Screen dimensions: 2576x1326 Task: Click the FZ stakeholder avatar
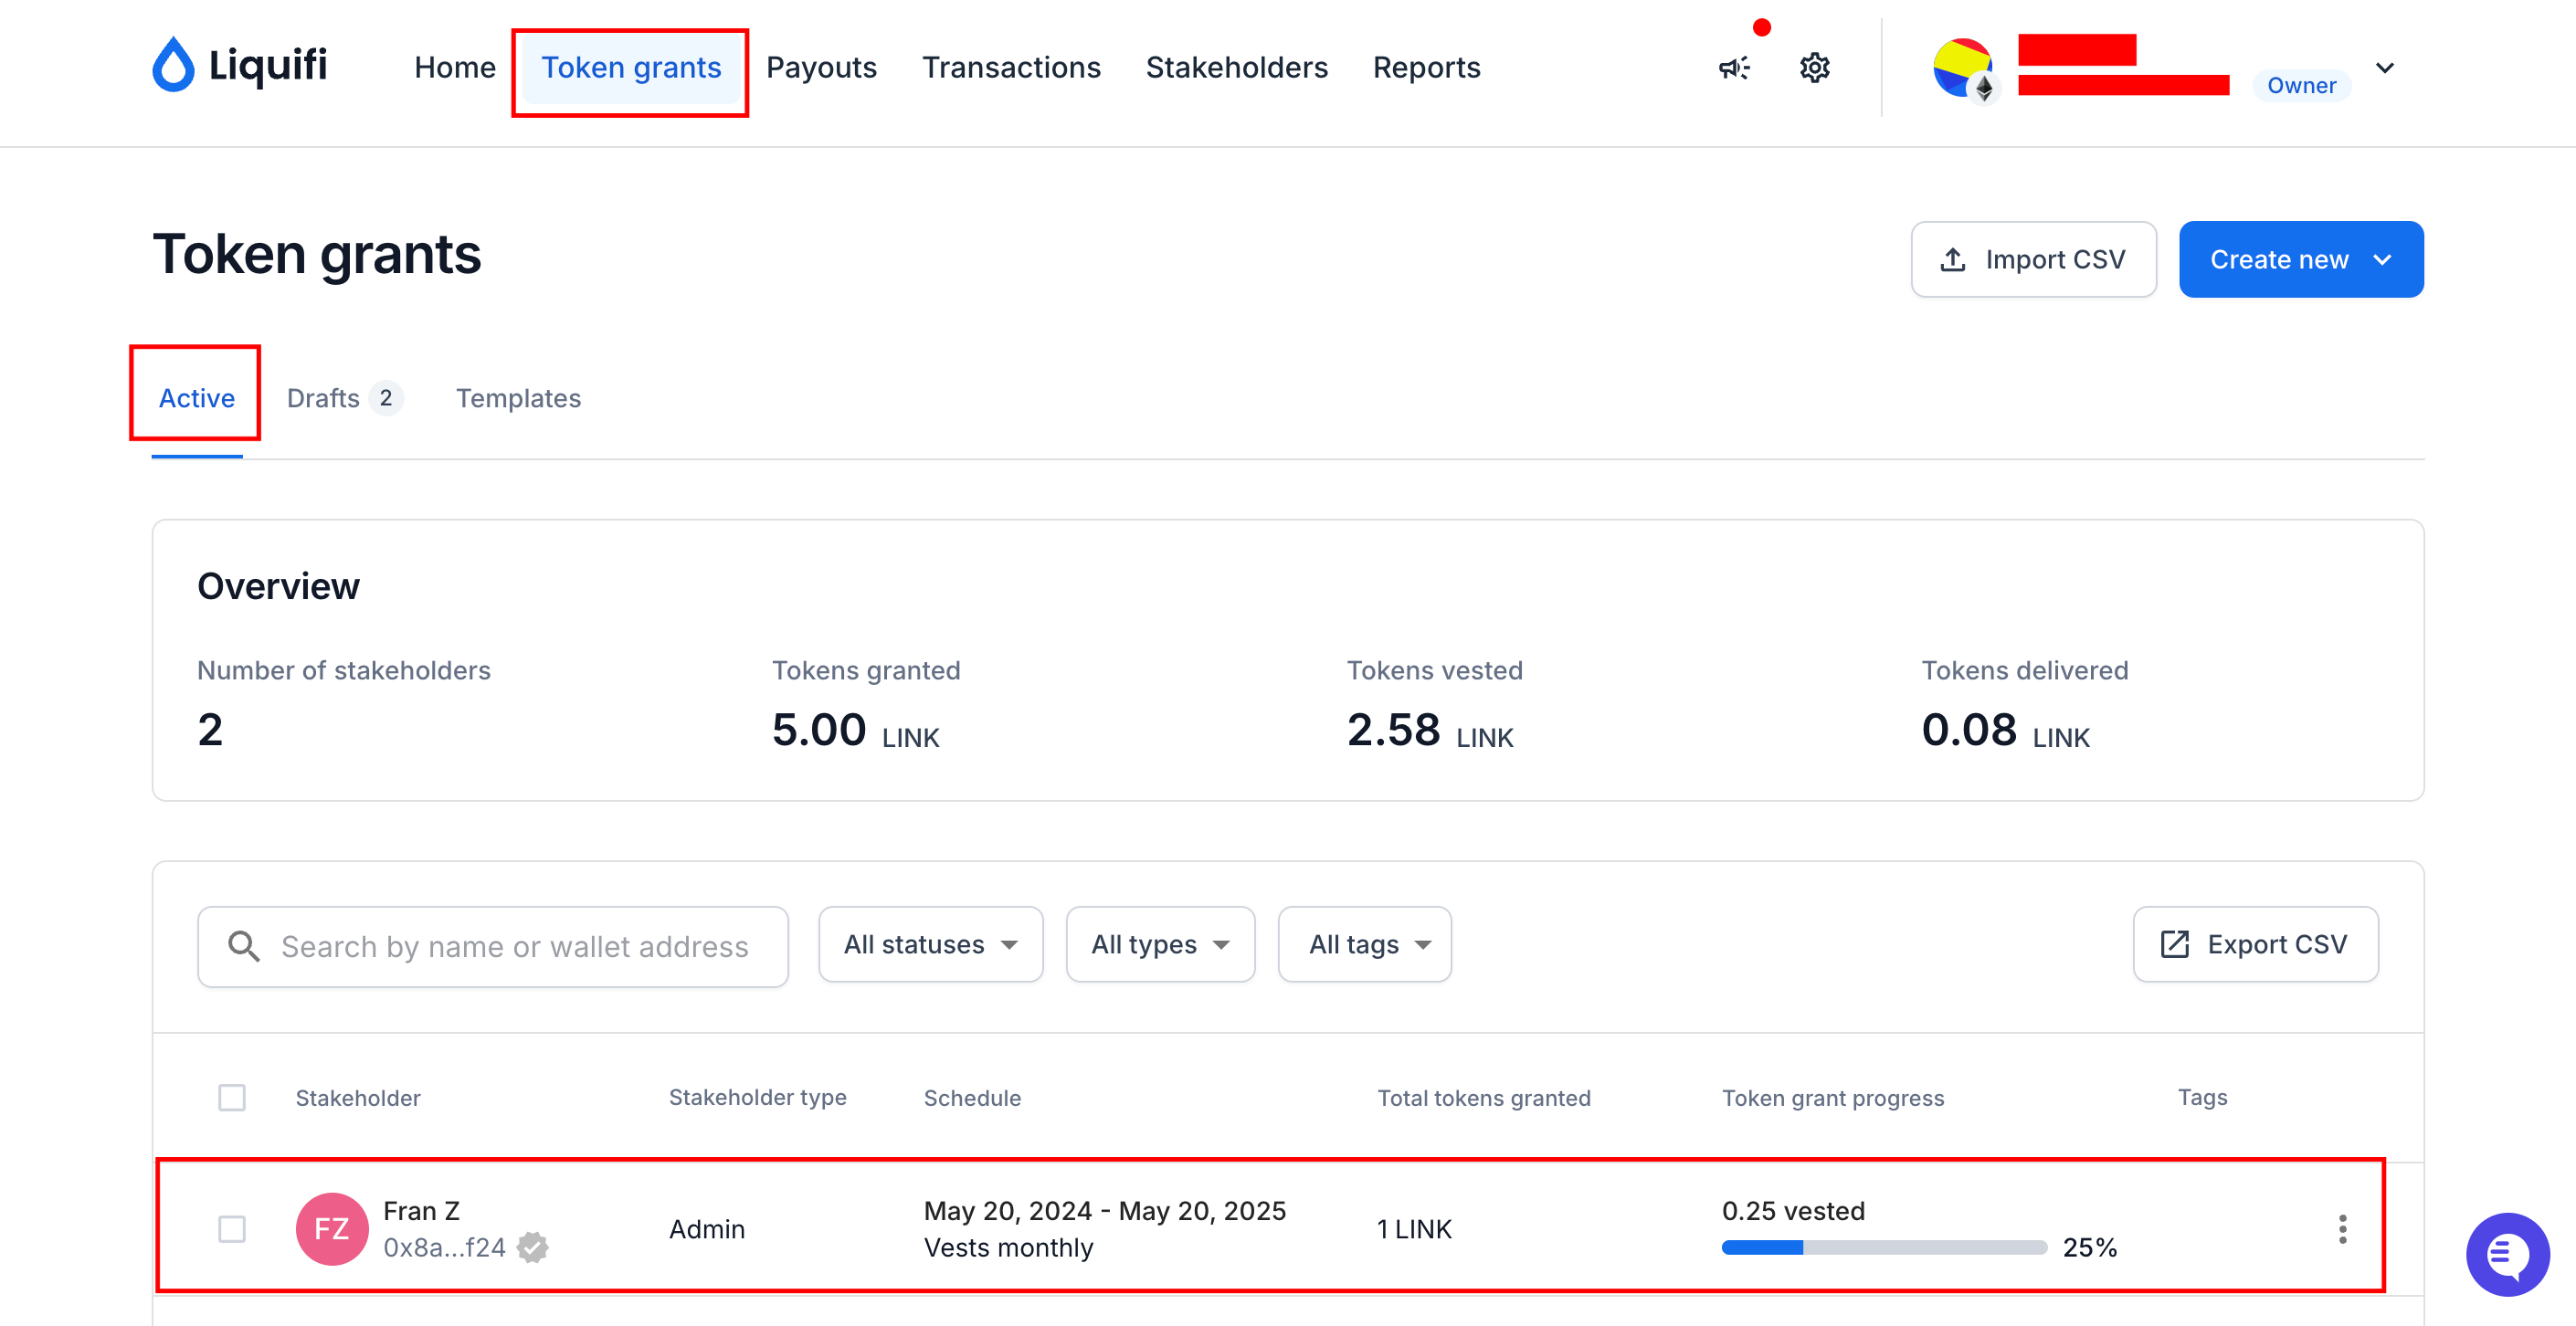point(332,1229)
